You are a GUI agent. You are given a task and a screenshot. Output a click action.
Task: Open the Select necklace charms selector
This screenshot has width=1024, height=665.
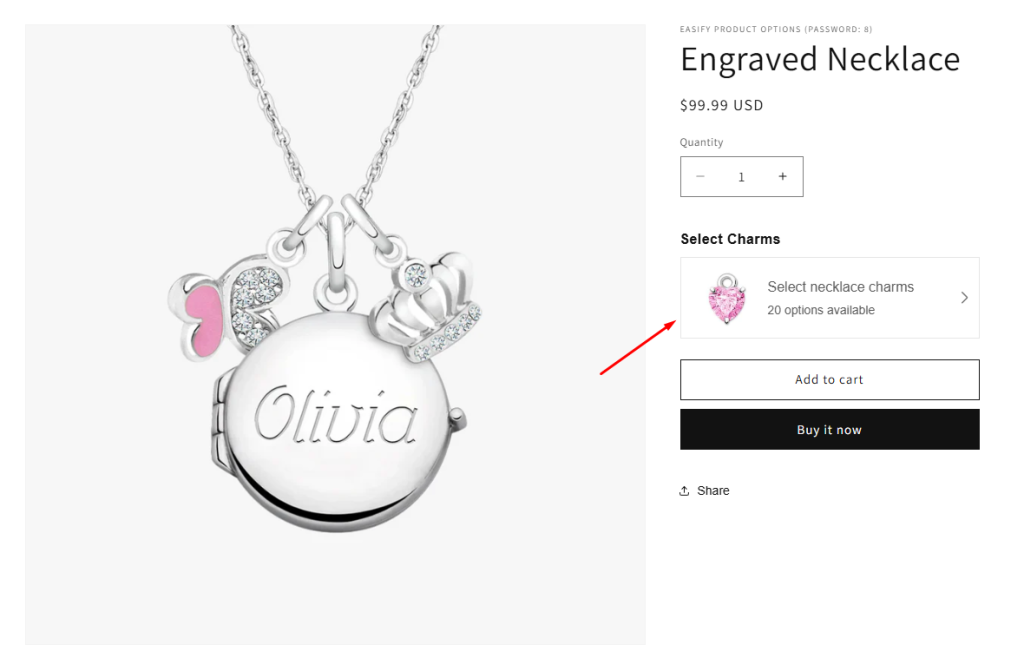tap(840, 287)
